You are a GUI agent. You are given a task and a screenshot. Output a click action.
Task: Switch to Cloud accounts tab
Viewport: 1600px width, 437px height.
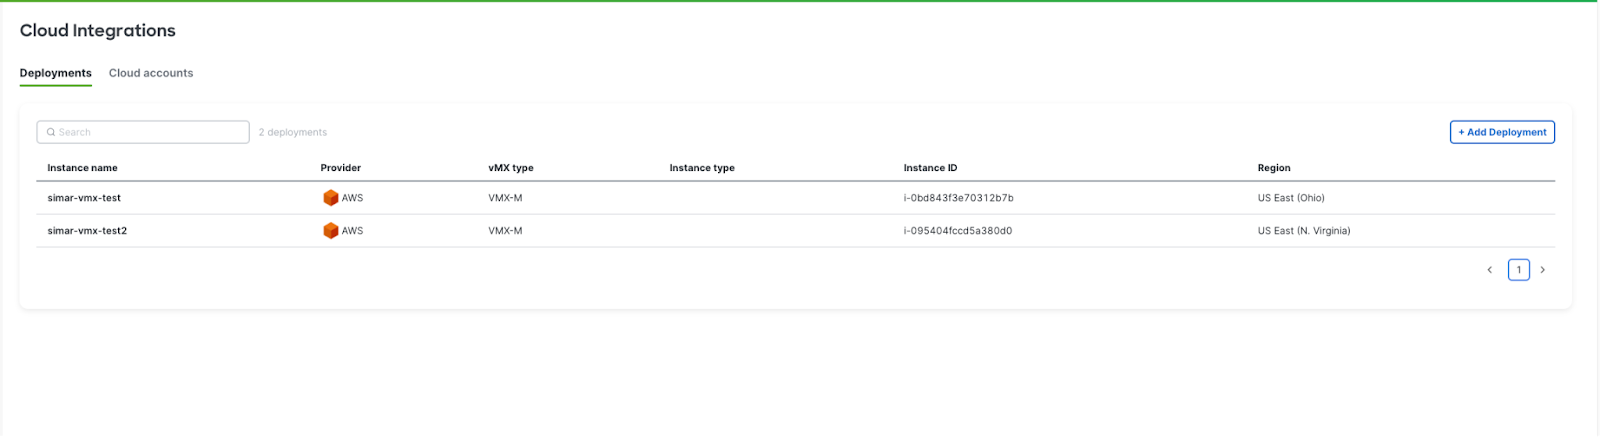tap(151, 73)
